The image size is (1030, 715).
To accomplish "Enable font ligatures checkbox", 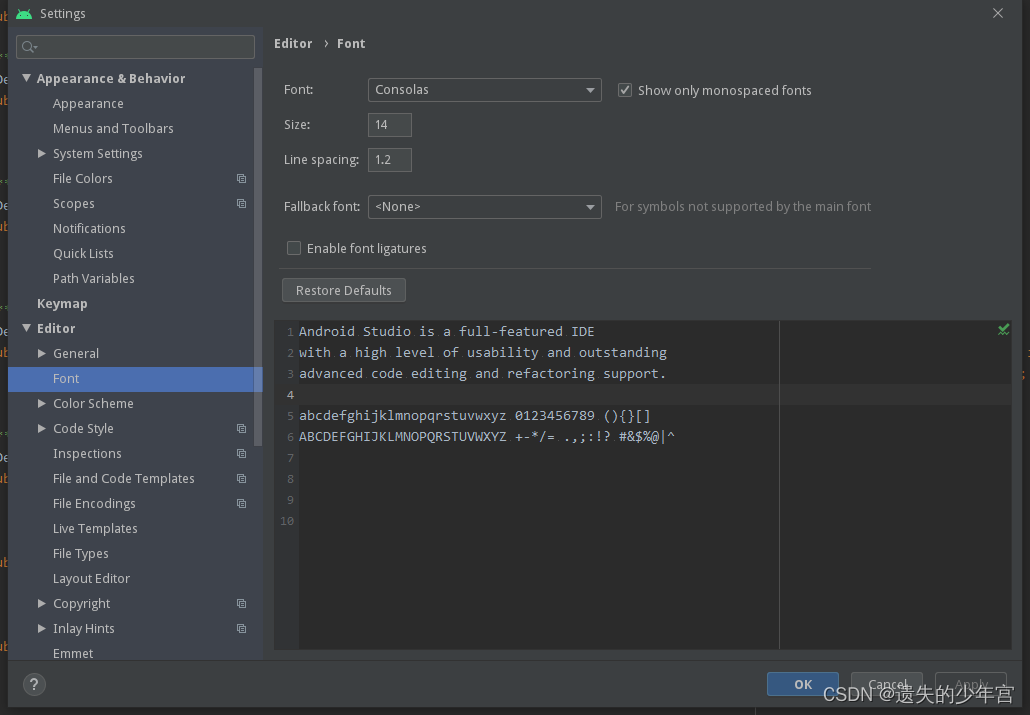I will pyautogui.click(x=294, y=248).
